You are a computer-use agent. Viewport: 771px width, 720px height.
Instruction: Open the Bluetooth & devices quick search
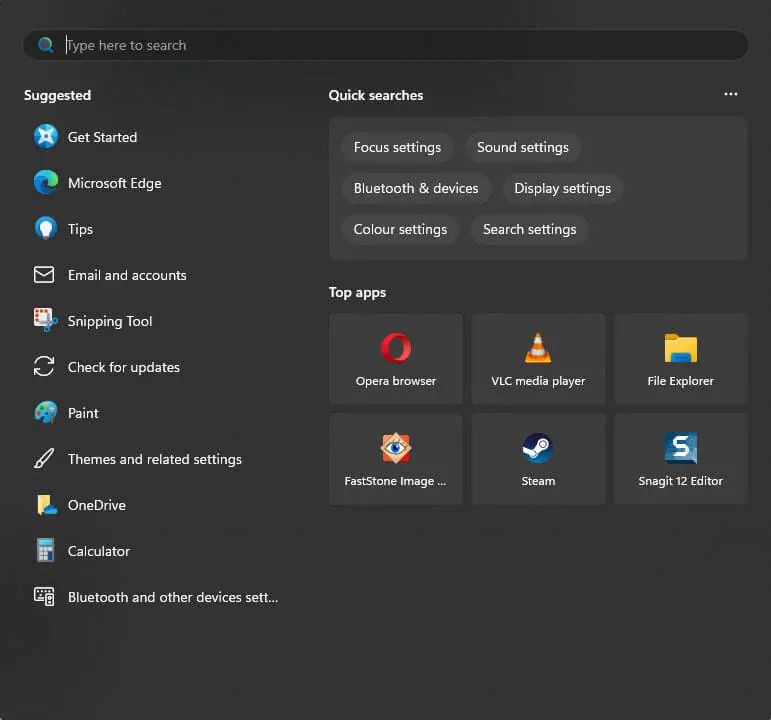[x=416, y=188]
